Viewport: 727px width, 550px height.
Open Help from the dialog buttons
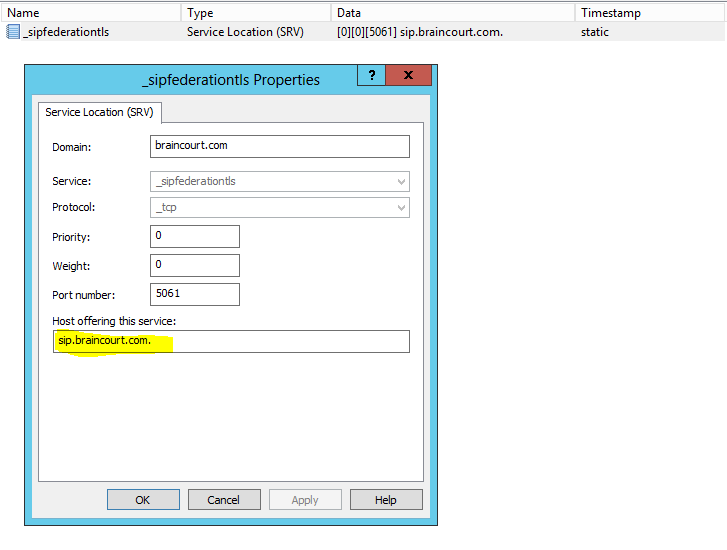tap(386, 499)
